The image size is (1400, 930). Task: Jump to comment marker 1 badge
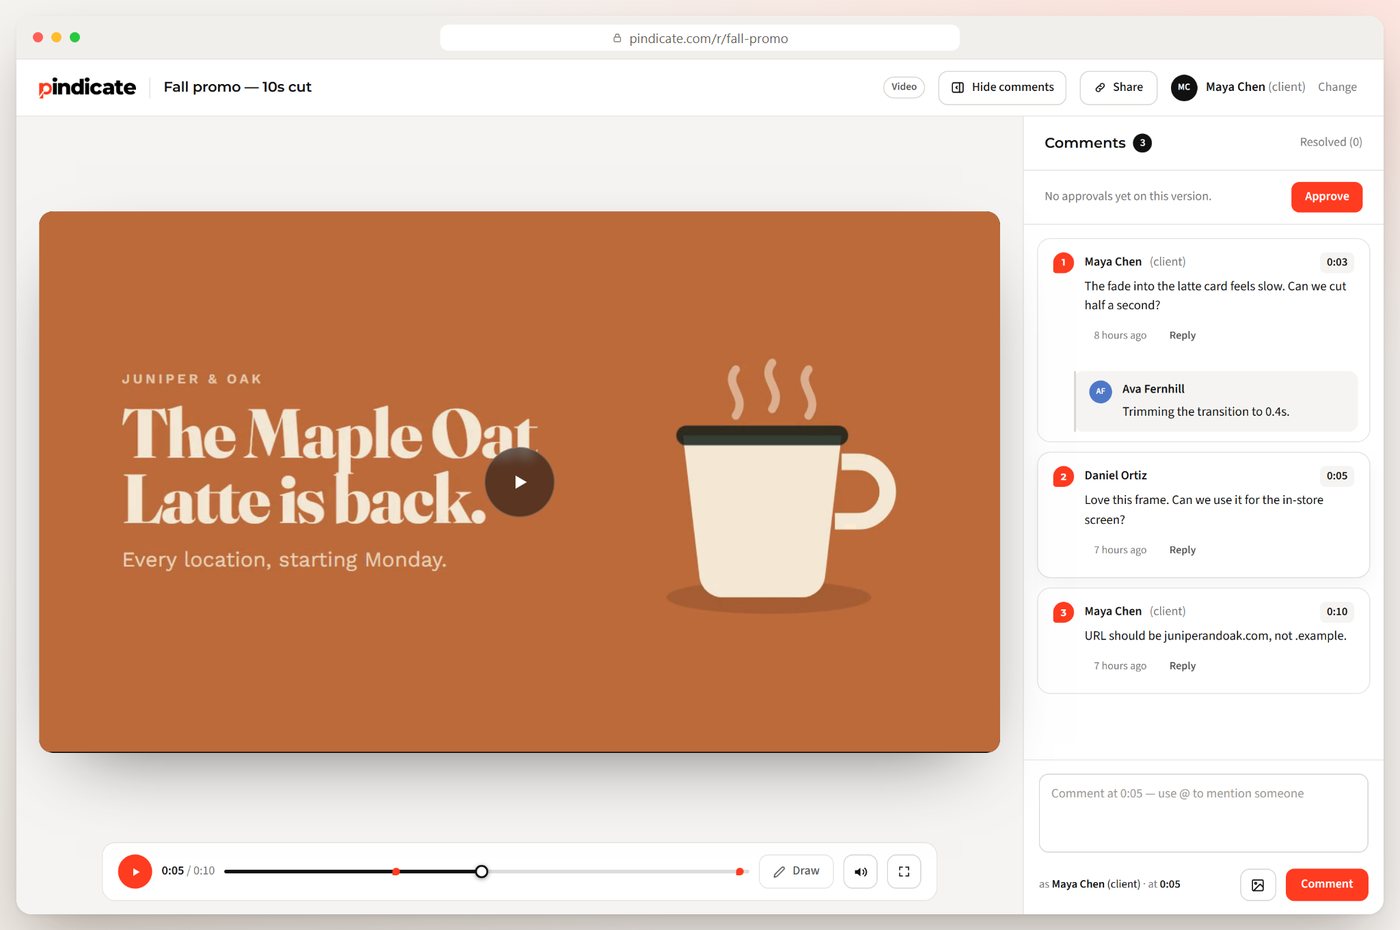[x=1063, y=262]
